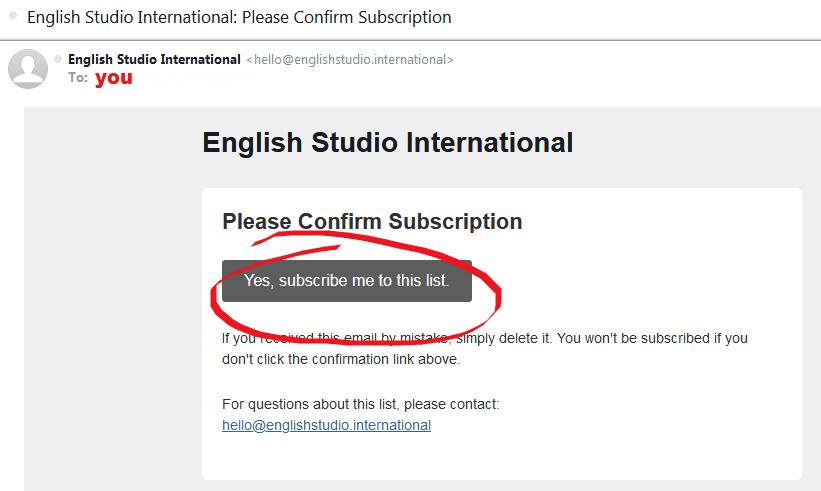Click the "don't click the confirmation link above" line
This screenshot has height=491, width=821.
pos(341,359)
